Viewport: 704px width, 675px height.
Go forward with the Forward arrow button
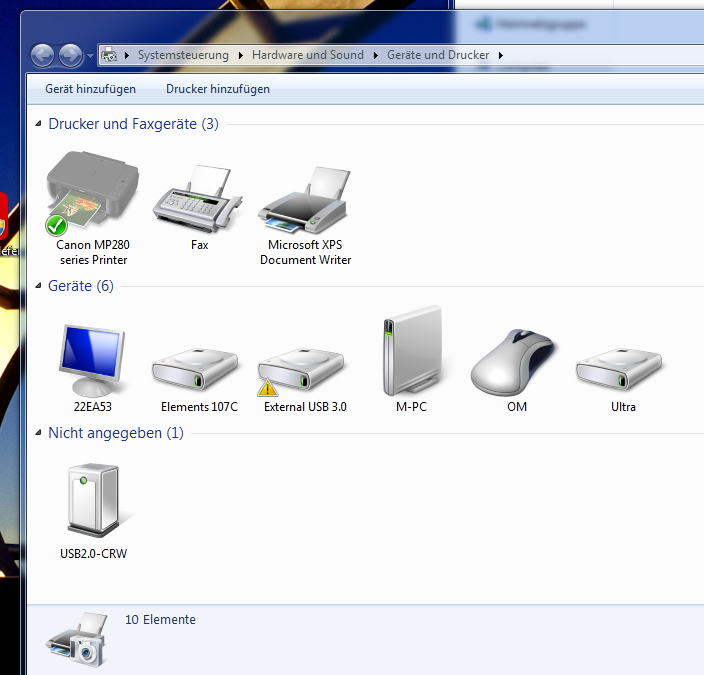70,56
